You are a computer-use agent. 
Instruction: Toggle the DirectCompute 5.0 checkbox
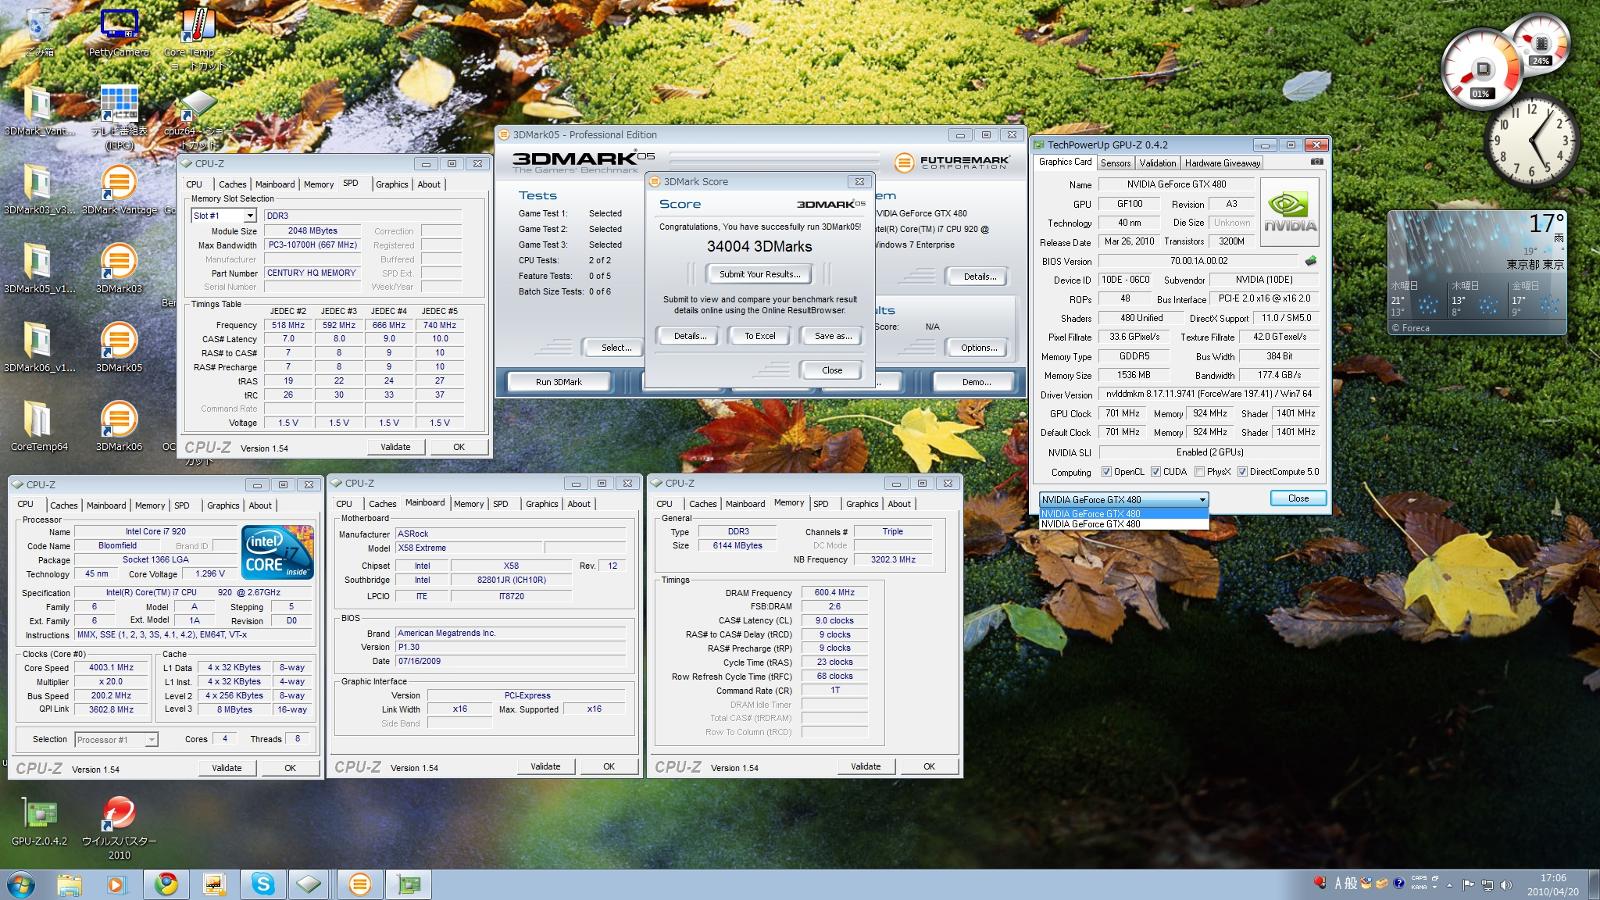point(1242,472)
